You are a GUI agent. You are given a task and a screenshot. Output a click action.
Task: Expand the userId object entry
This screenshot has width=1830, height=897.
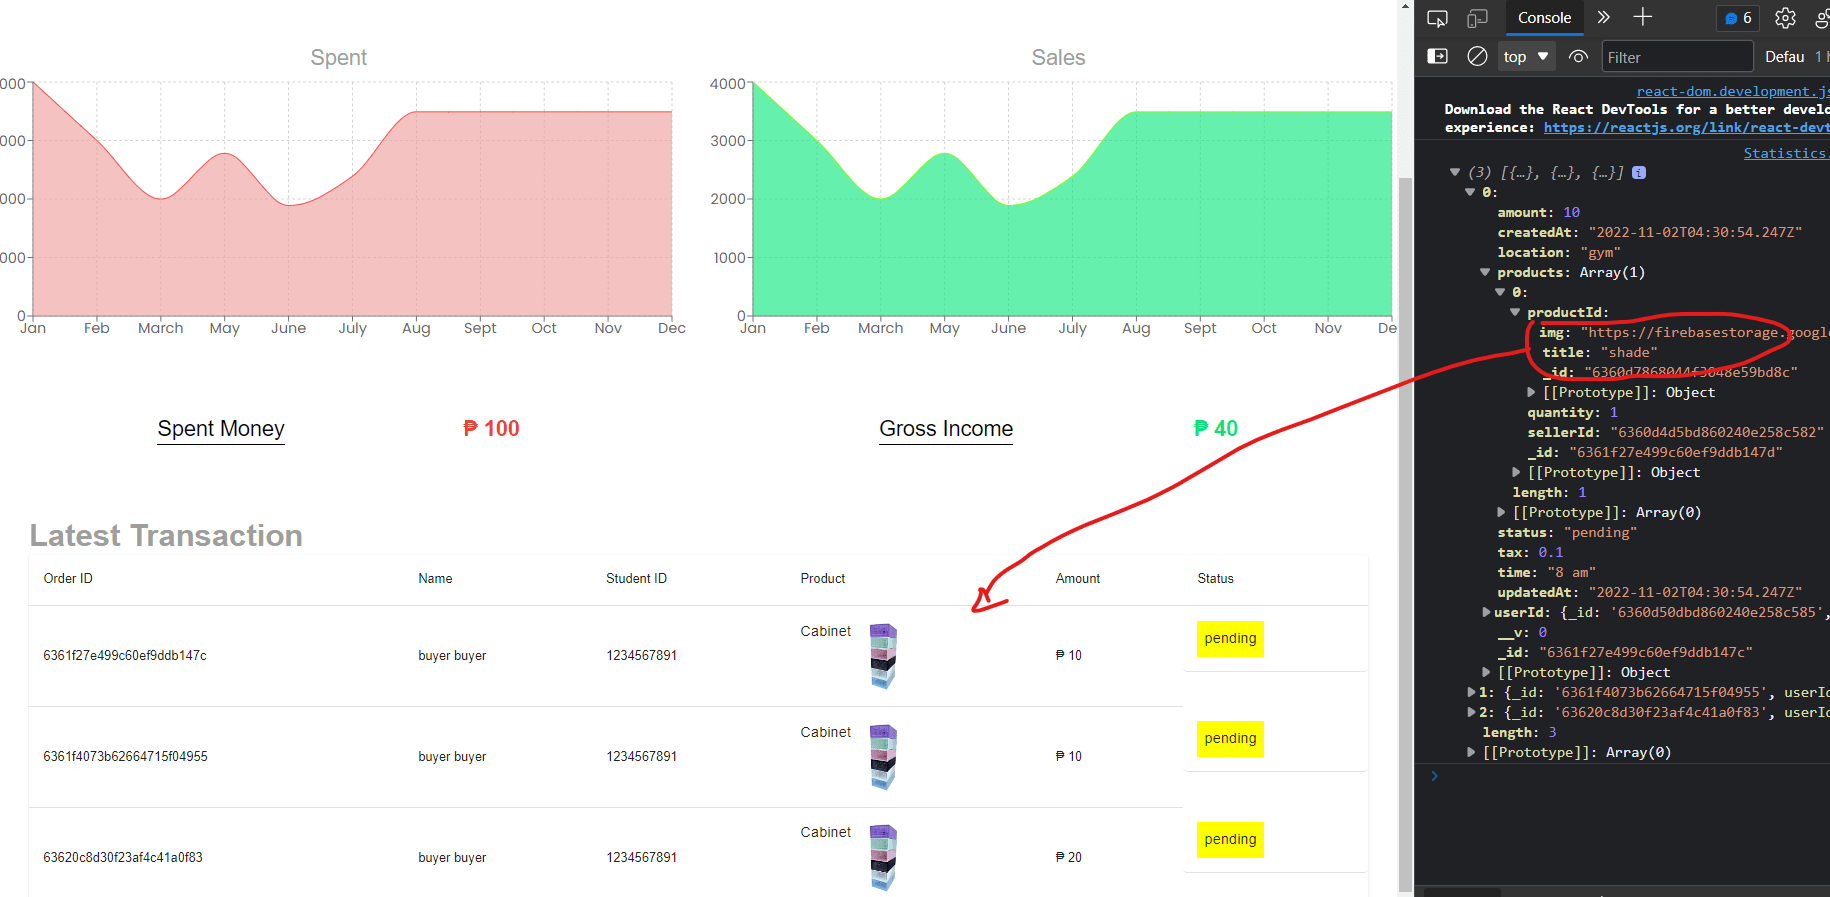point(1487,612)
